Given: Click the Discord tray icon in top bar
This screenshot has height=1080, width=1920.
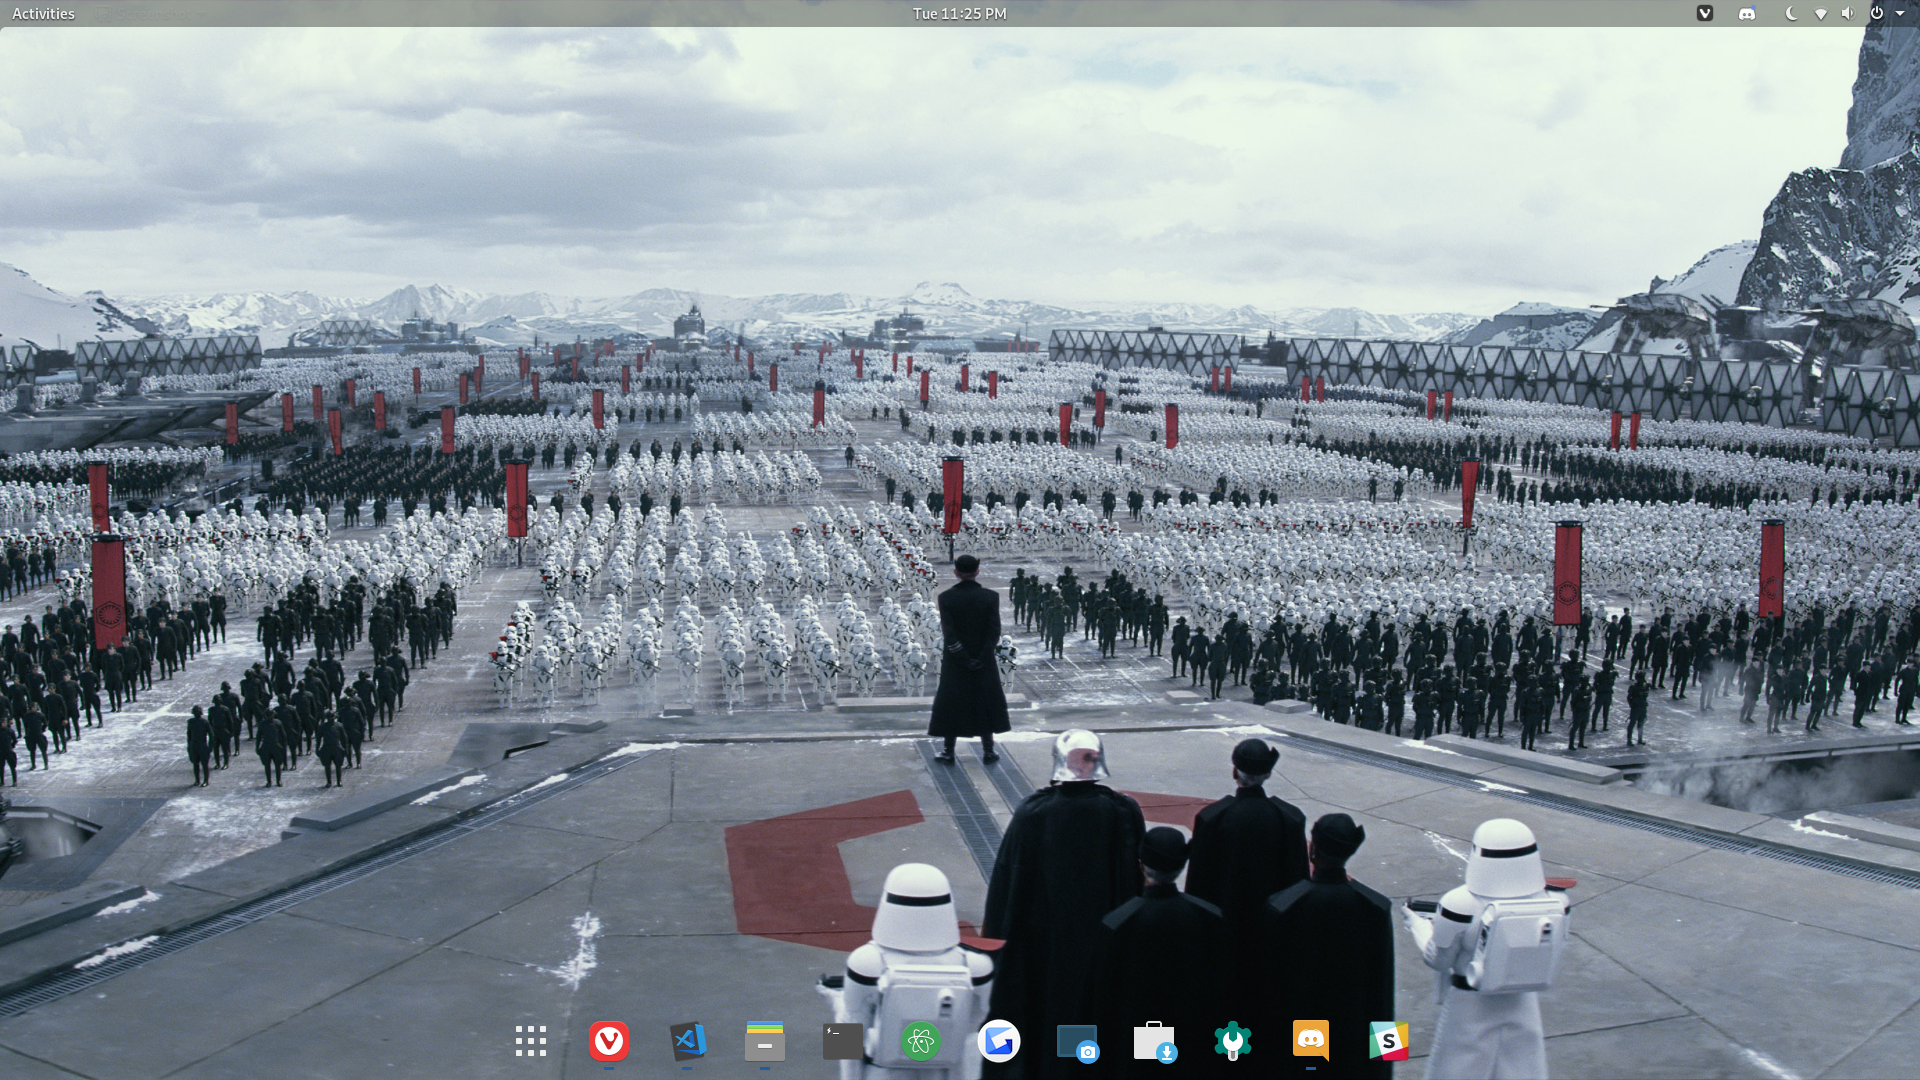Looking at the screenshot, I should (x=1747, y=13).
